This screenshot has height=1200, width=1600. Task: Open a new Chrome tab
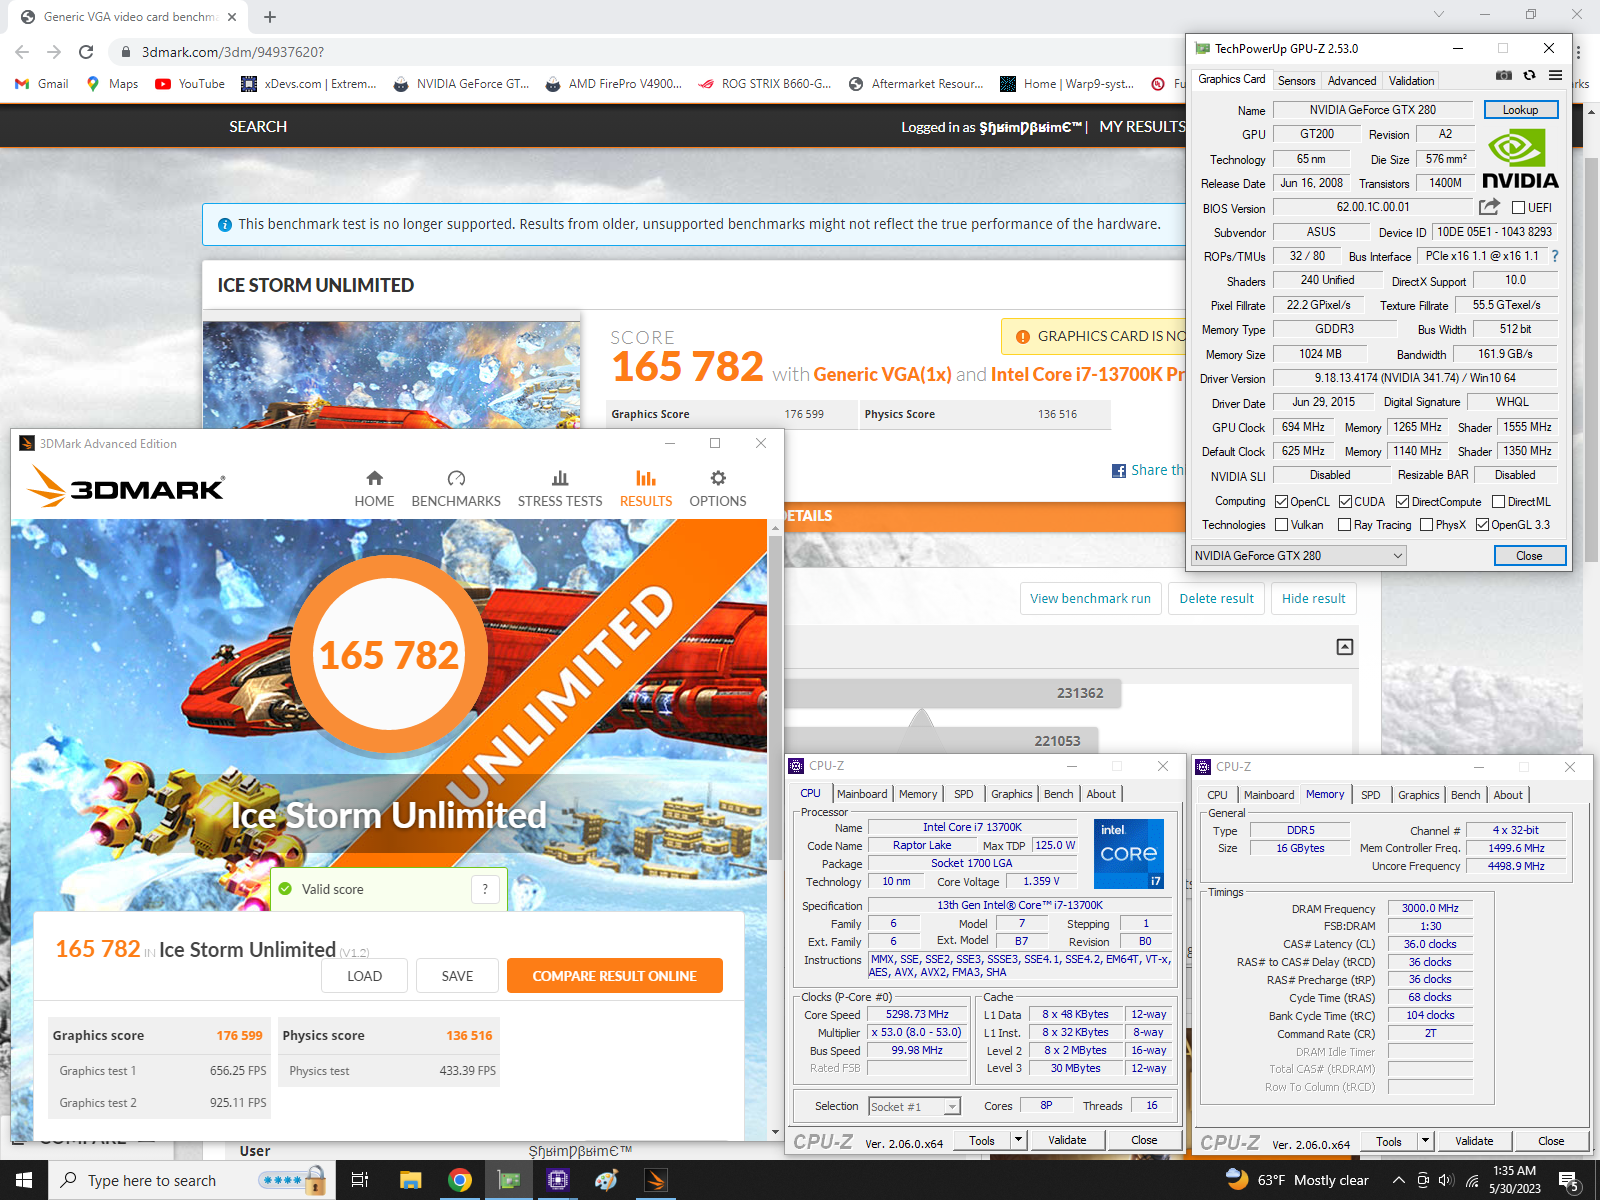[x=270, y=17]
